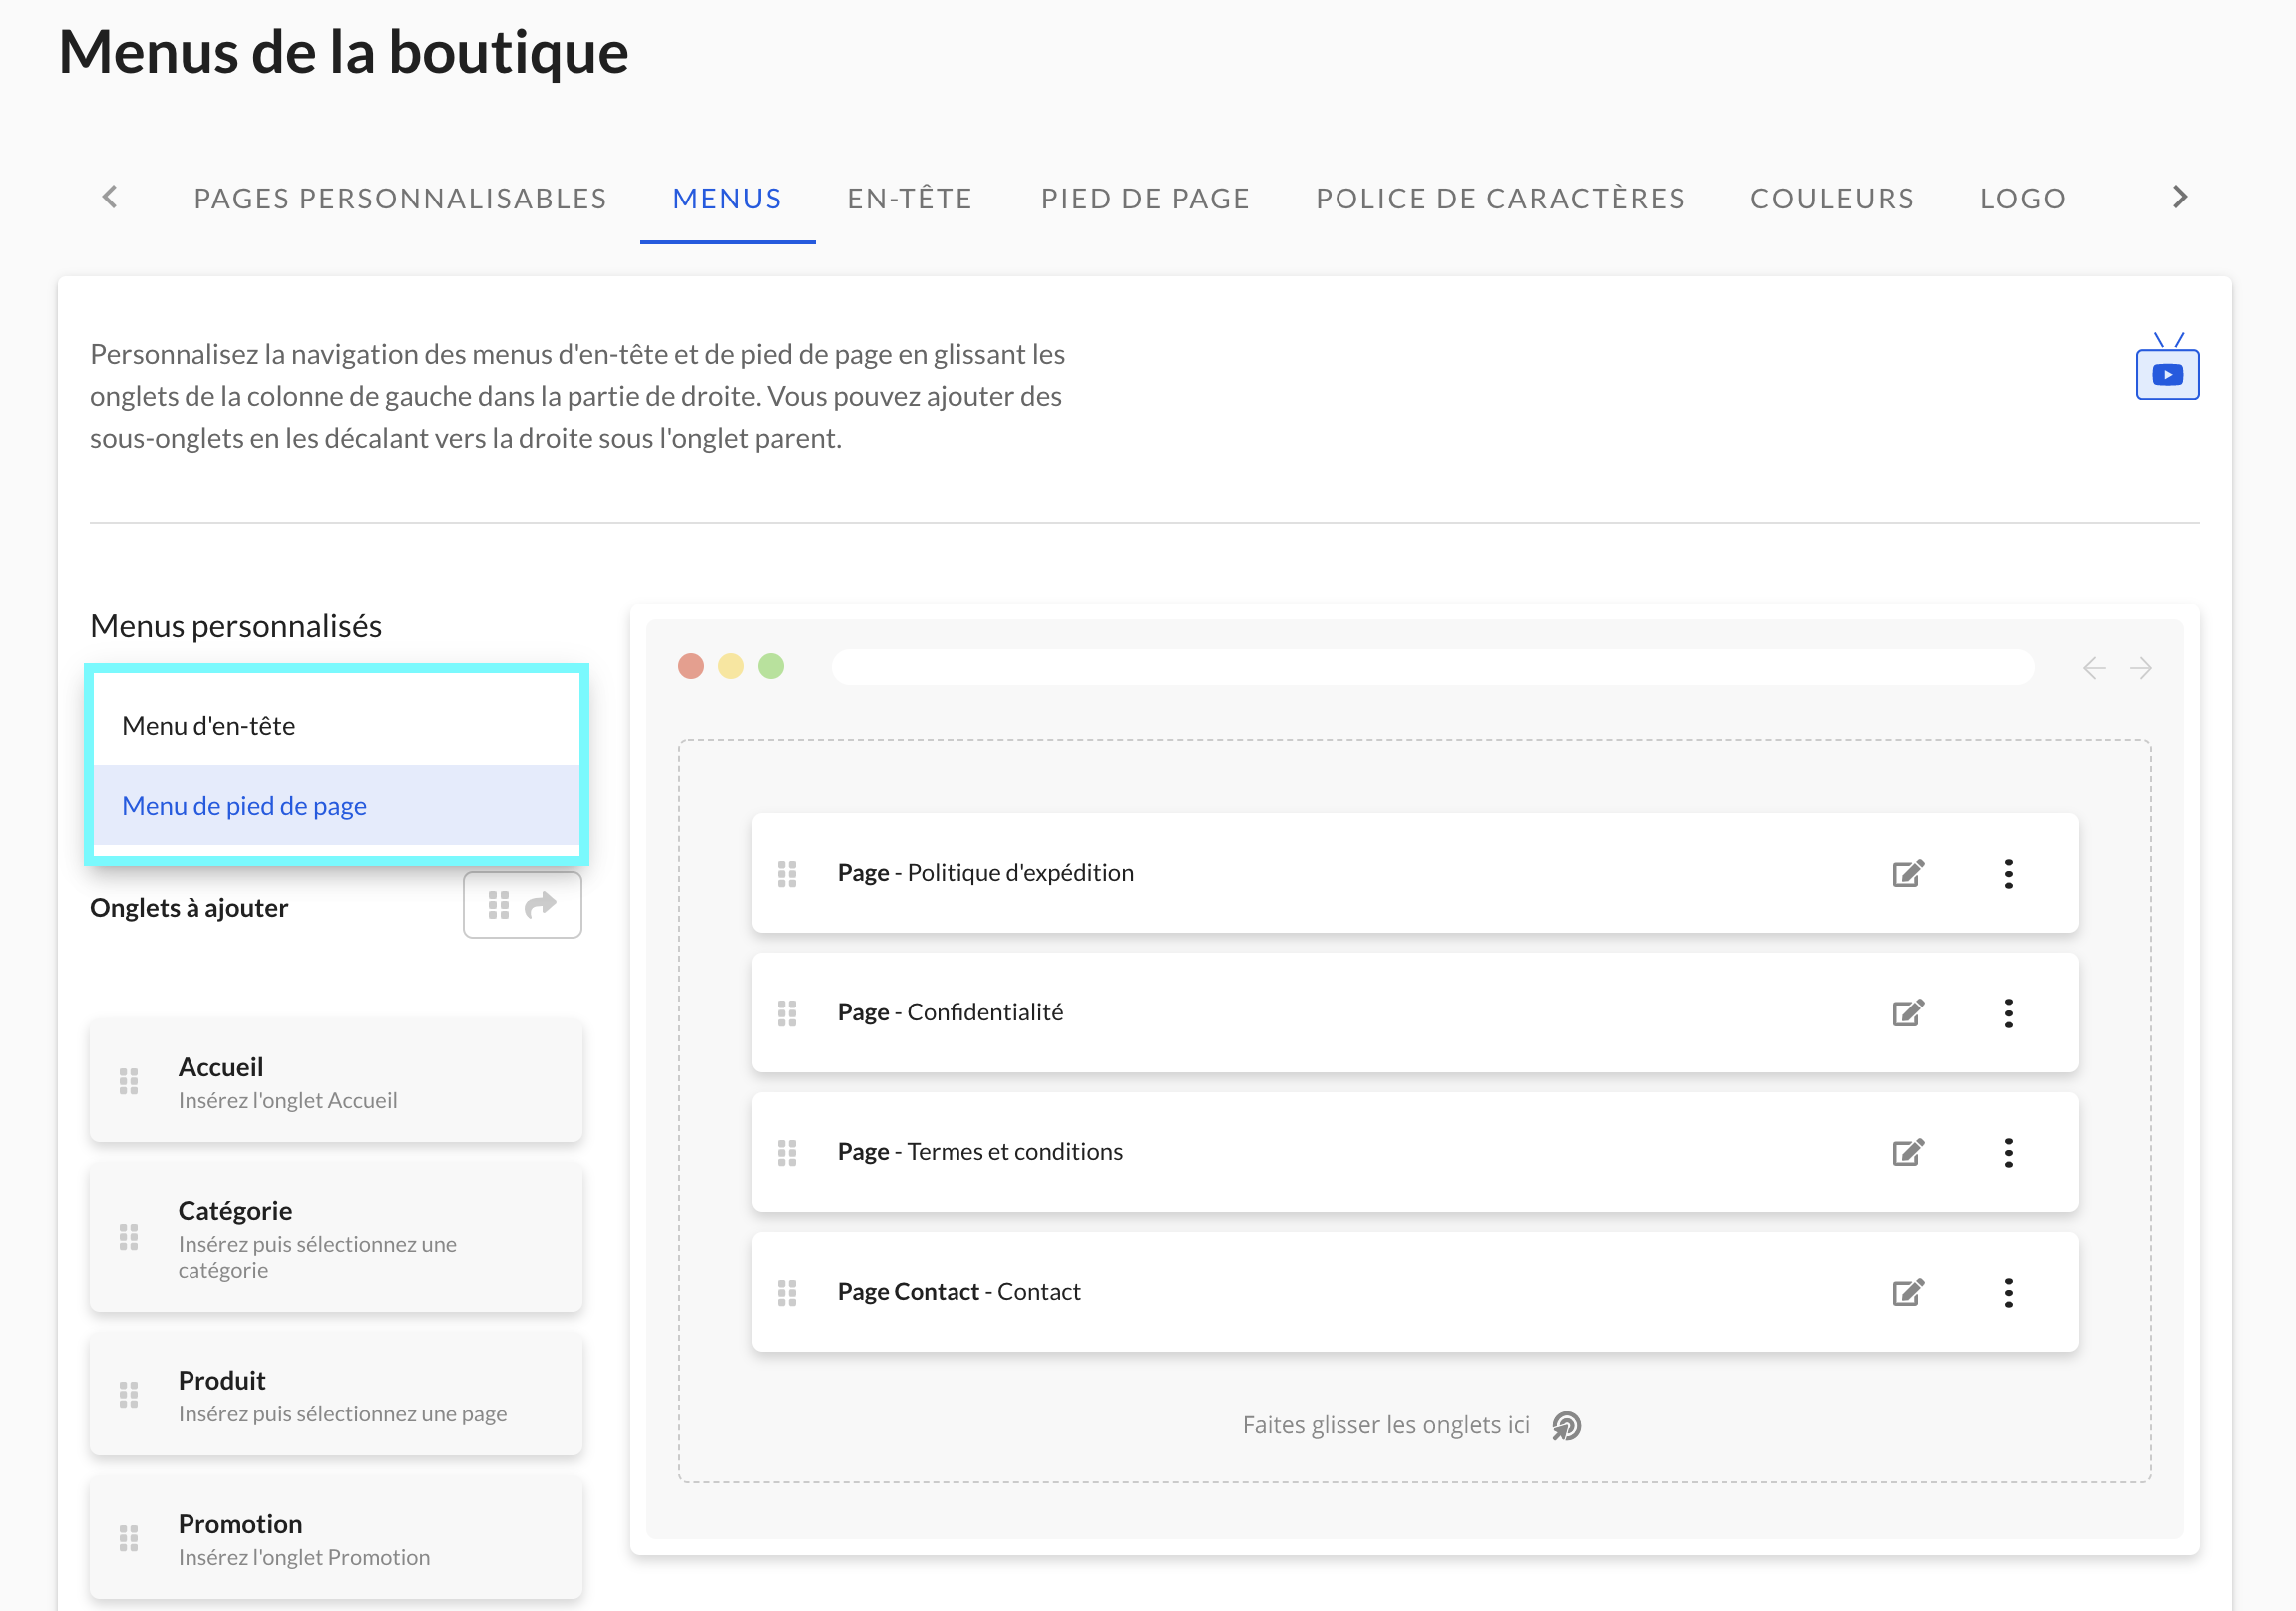Image resolution: width=2296 pixels, height=1611 pixels.
Task: Click the preview browser address bar
Action: [x=1432, y=667]
